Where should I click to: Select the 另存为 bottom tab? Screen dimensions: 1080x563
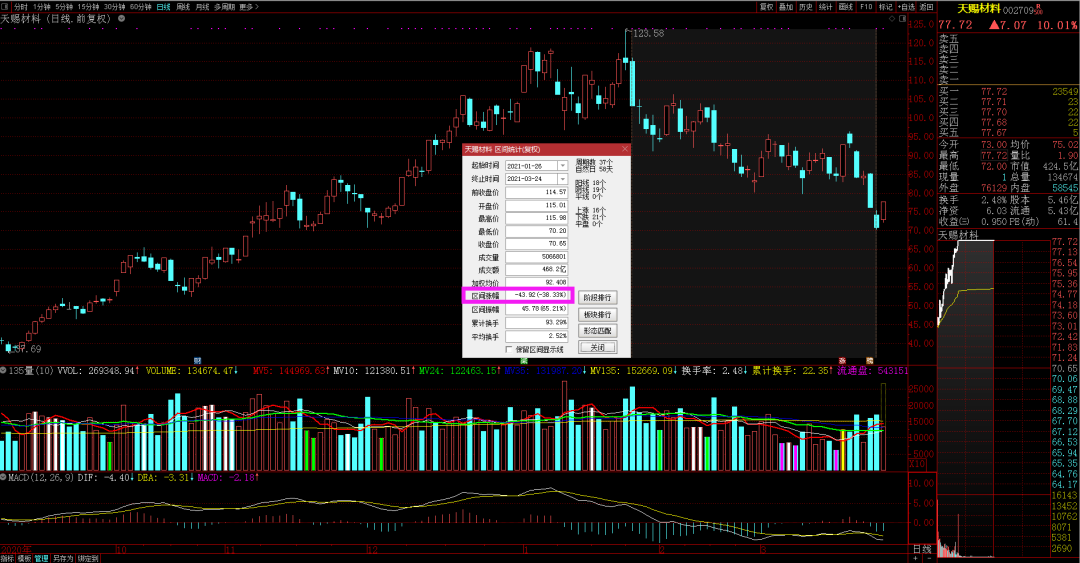click(x=63, y=558)
